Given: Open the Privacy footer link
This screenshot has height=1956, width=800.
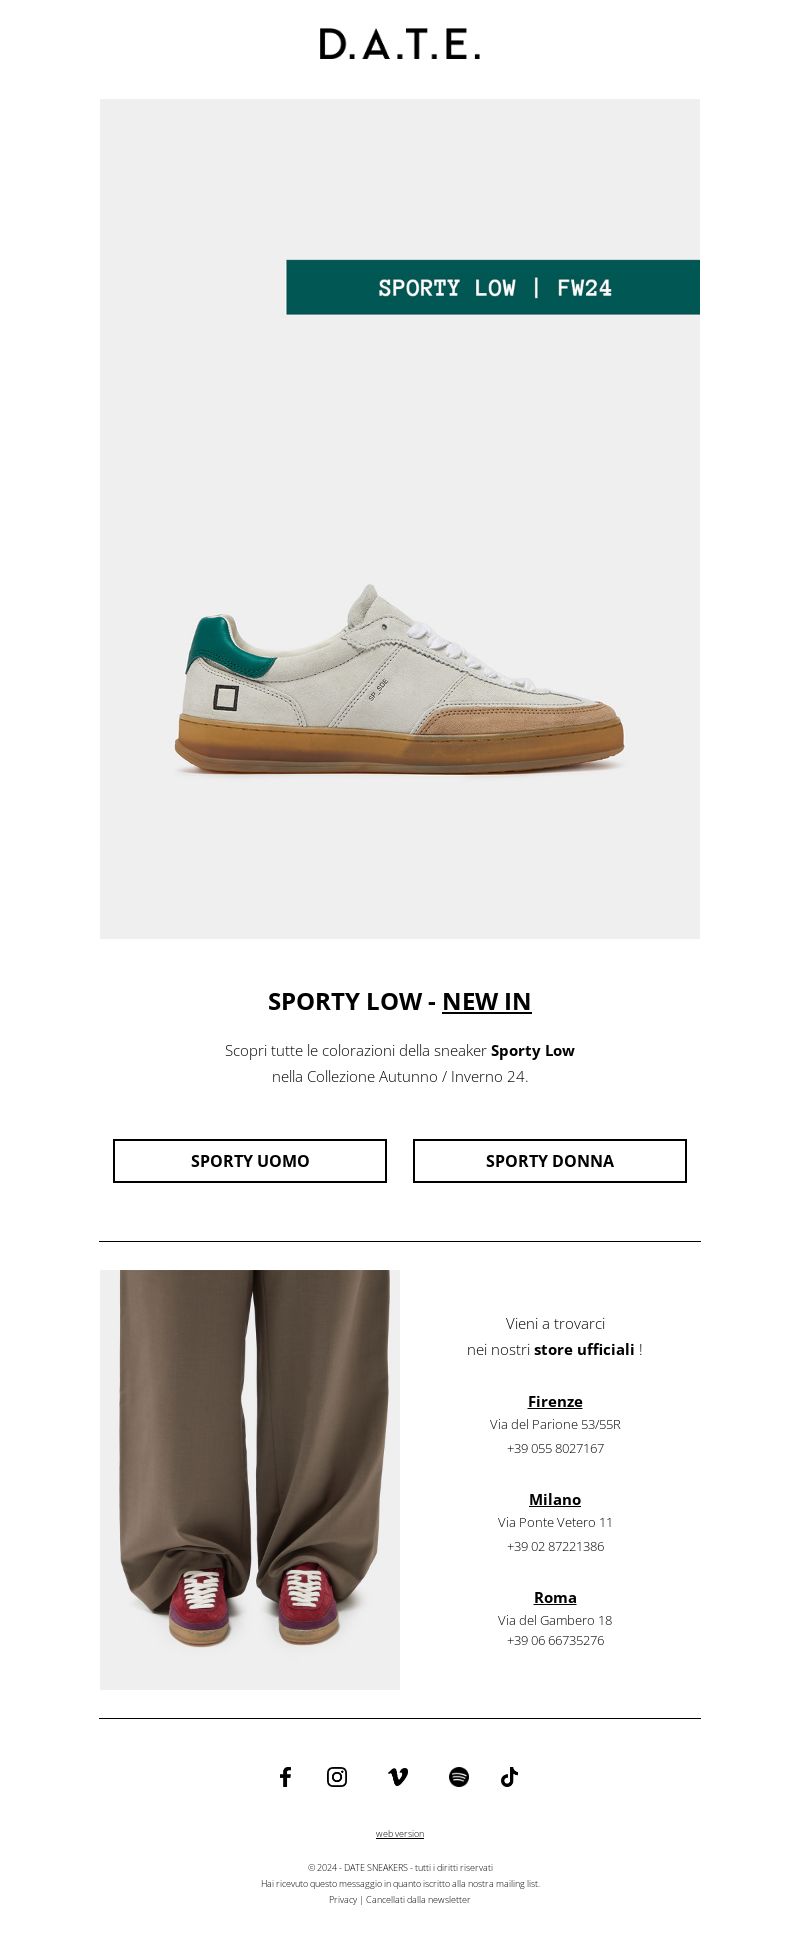Looking at the screenshot, I should [343, 1899].
